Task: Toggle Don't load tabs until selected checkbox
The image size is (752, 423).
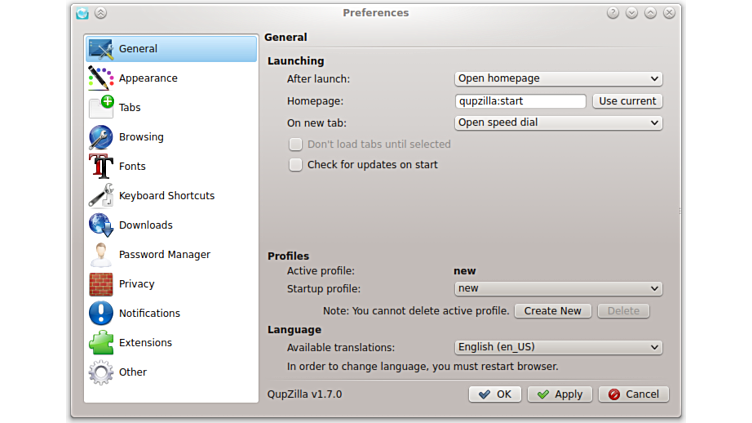Action: (x=296, y=144)
